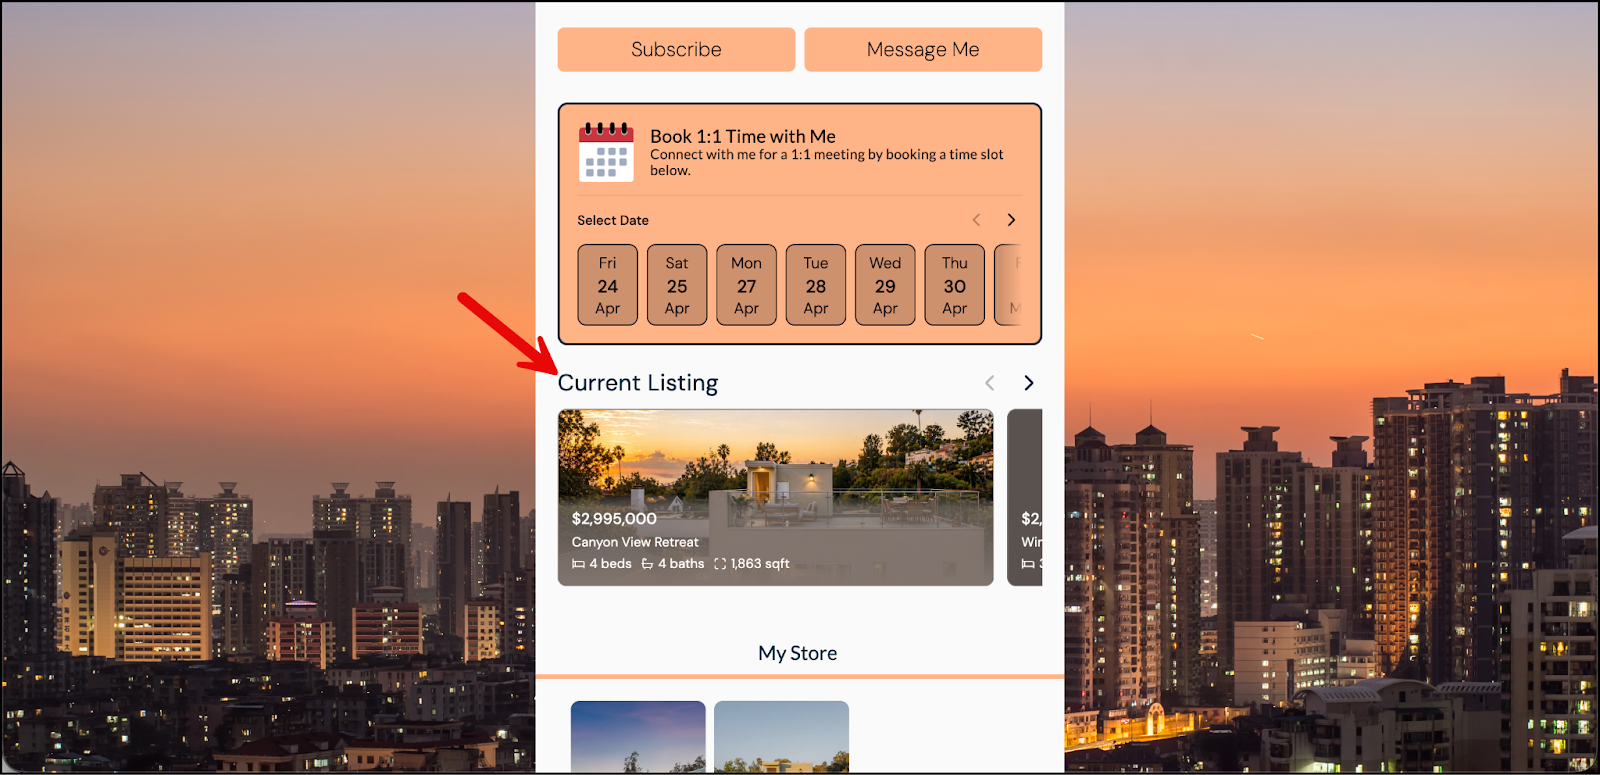Viewport: 1600px width, 775px height.
Task: Pick Tue 28 Apr date slot
Action: (816, 285)
